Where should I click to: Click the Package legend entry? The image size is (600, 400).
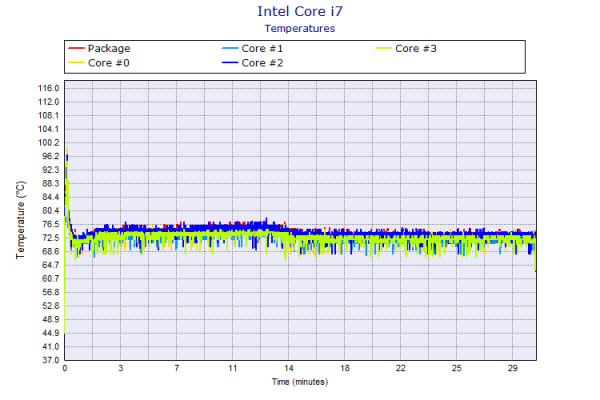click(x=99, y=49)
